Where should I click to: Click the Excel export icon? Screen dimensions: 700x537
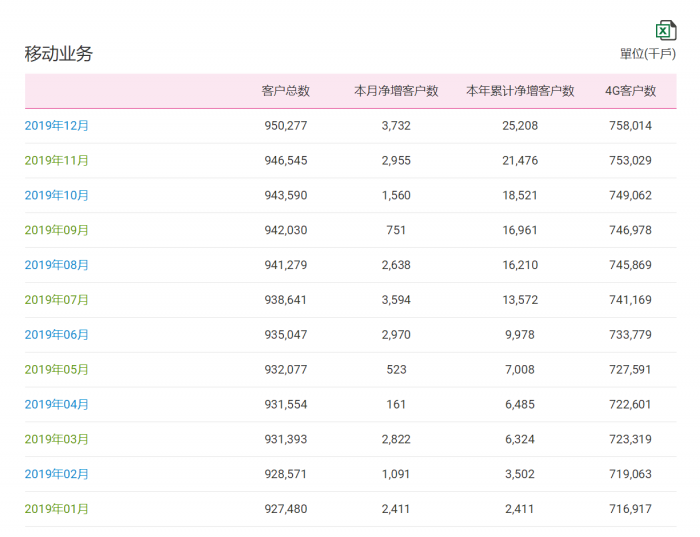pyautogui.click(x=665, y=30)
